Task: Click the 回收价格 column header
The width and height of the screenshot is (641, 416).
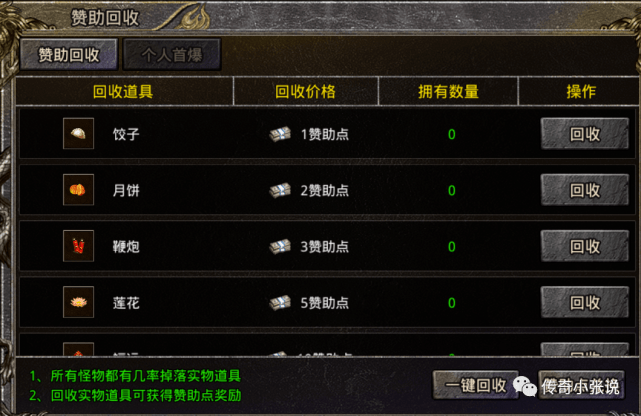Action: coord(305,91)
